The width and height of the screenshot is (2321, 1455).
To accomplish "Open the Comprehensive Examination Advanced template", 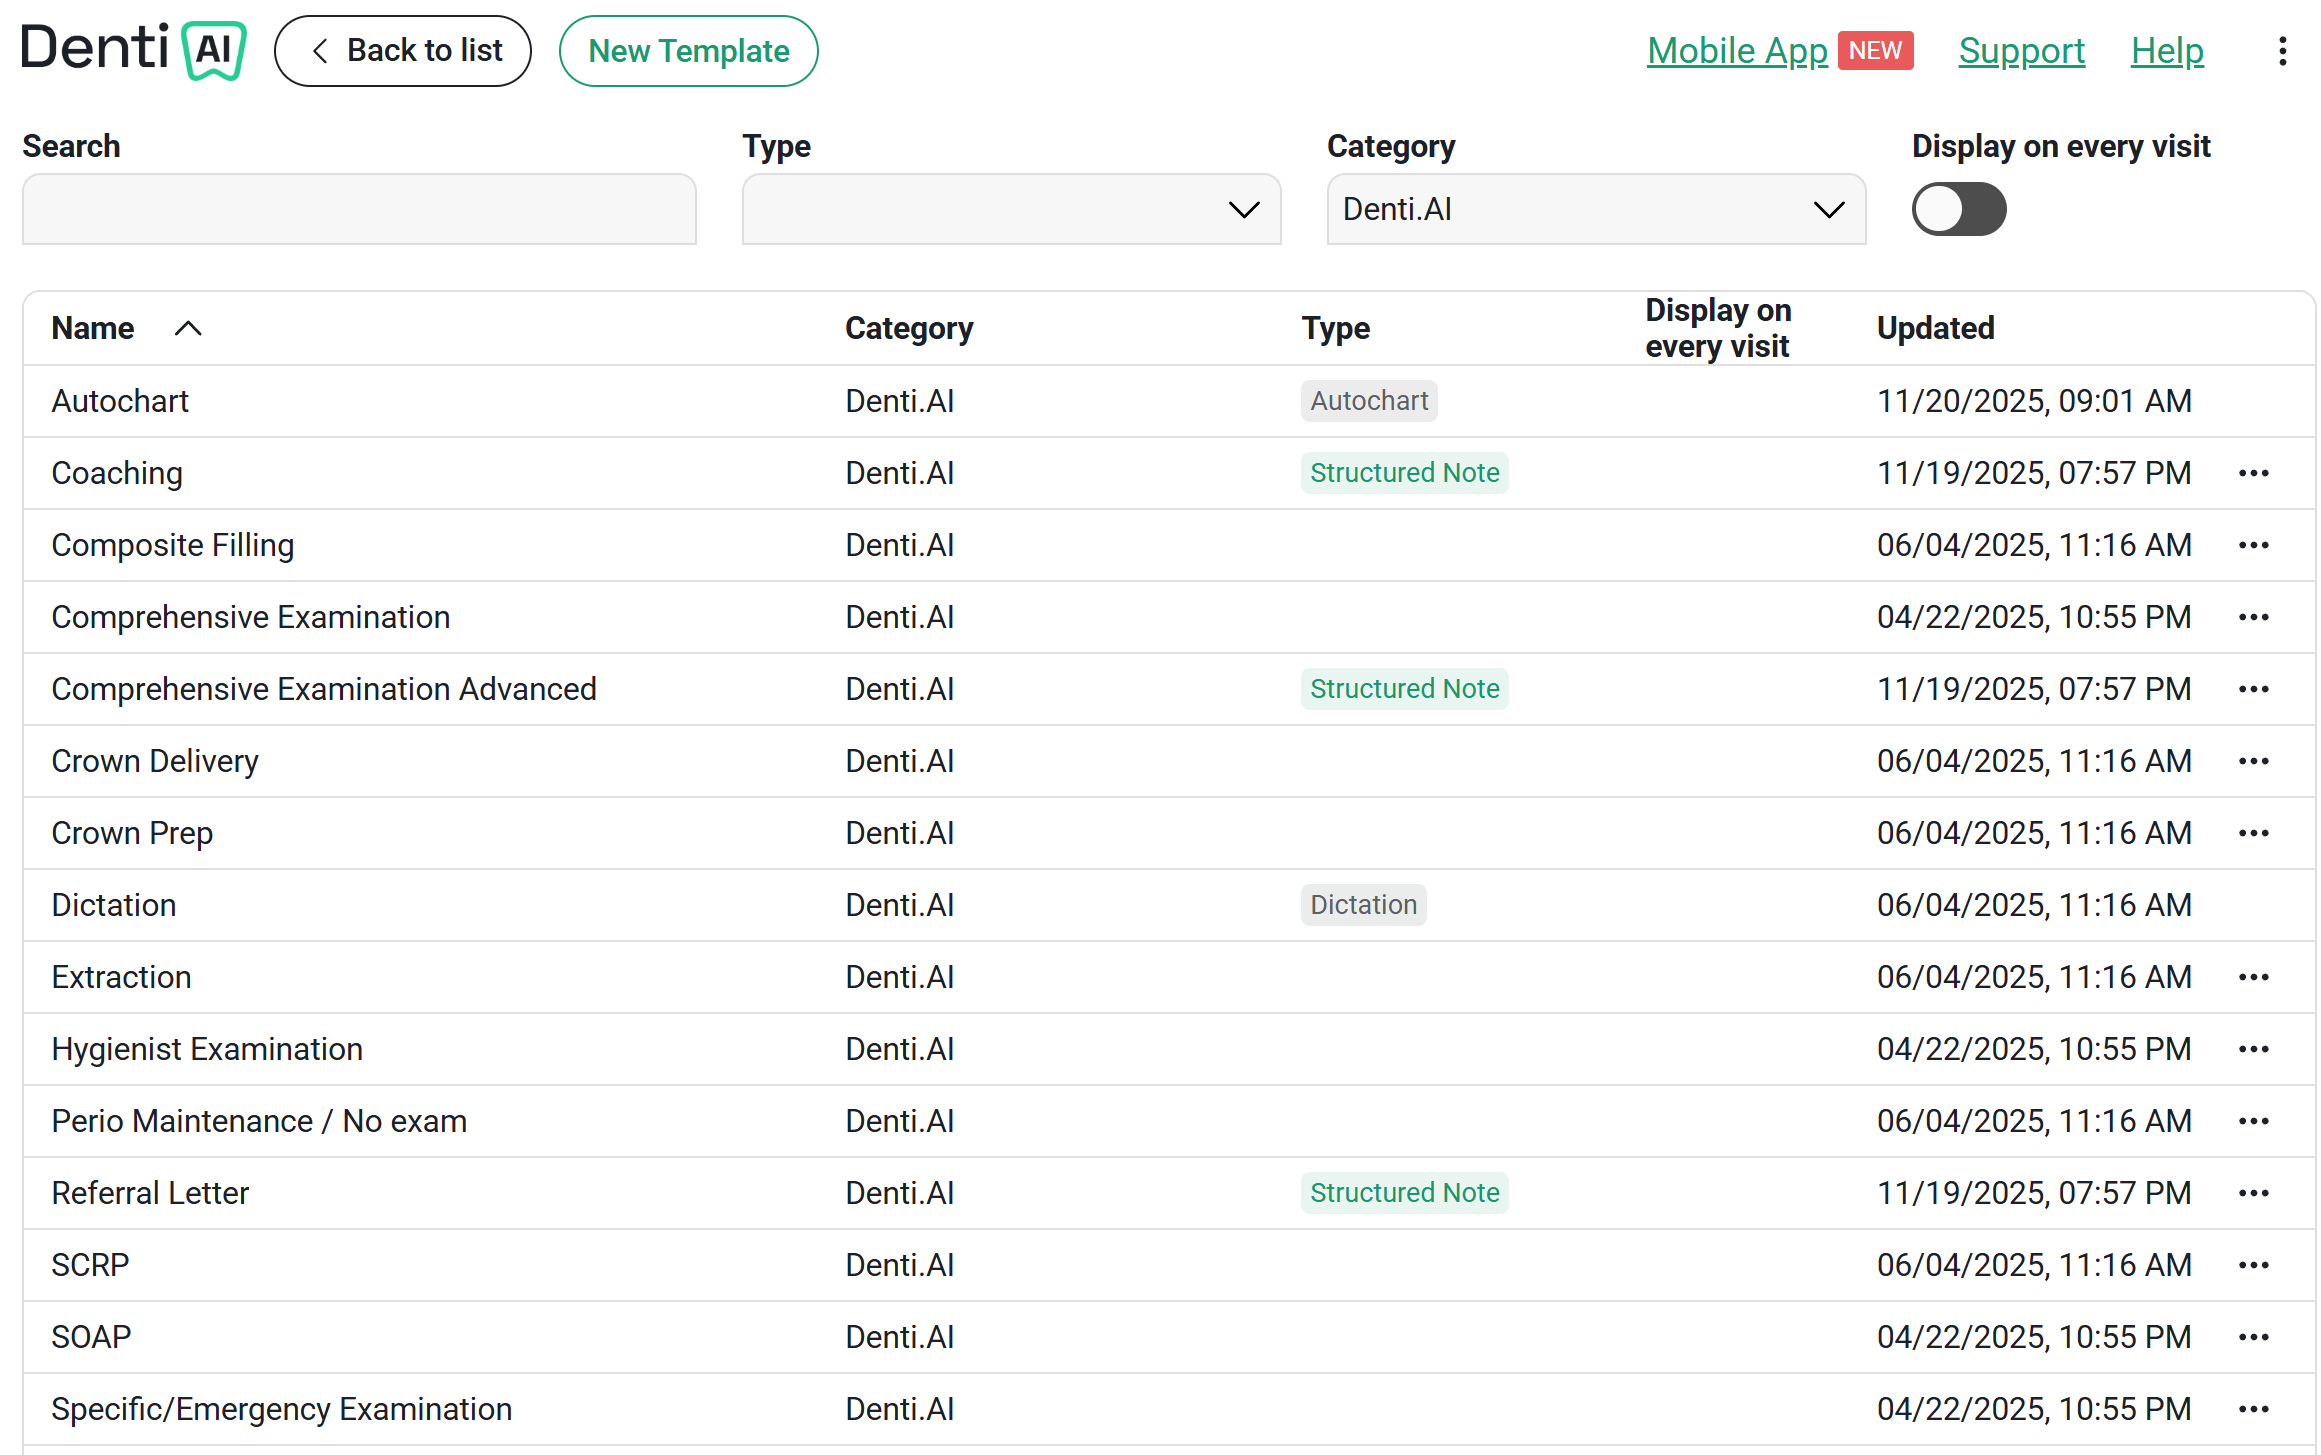I will [x=324, y=689].
